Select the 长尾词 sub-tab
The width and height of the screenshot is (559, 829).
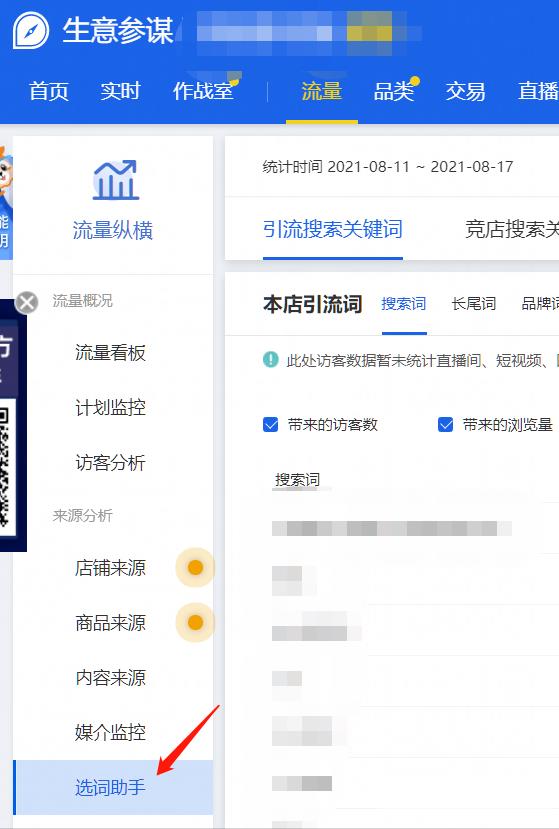point(474,304)
